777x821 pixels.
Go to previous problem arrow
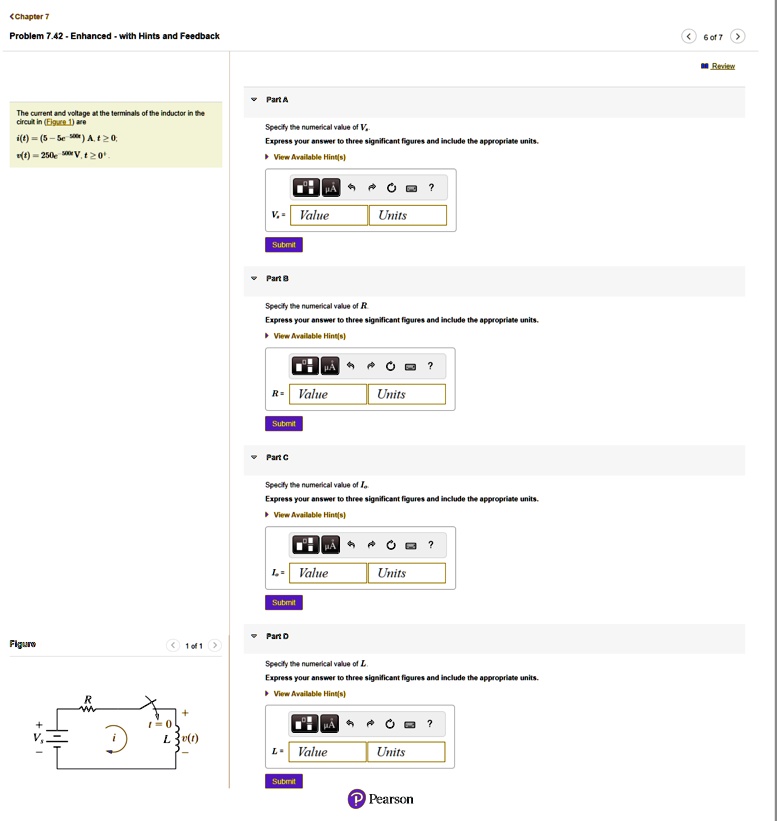point(689,36)
